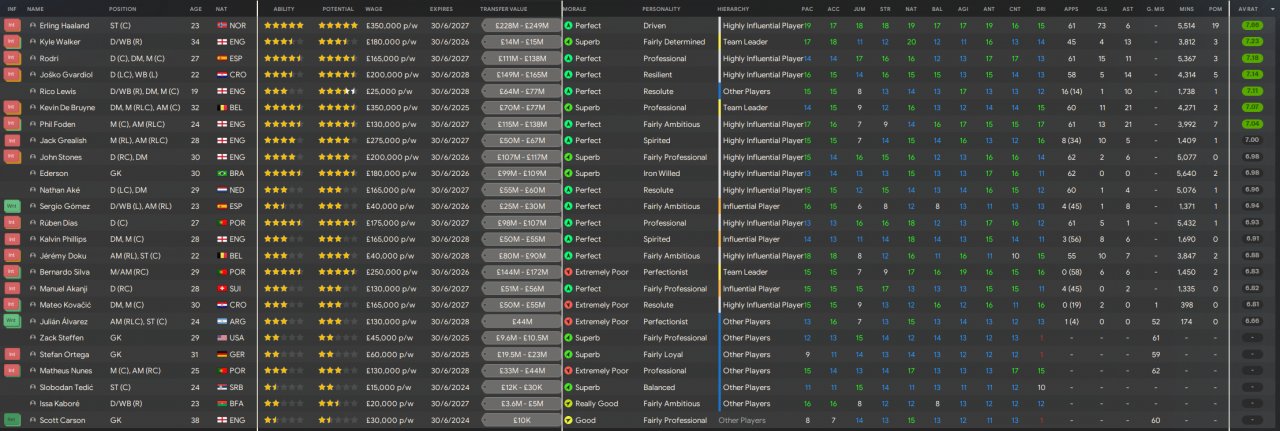Viewport: 1280px width, 431px height.
Task: Sort by AGE column header
Action: click(196, 8)
